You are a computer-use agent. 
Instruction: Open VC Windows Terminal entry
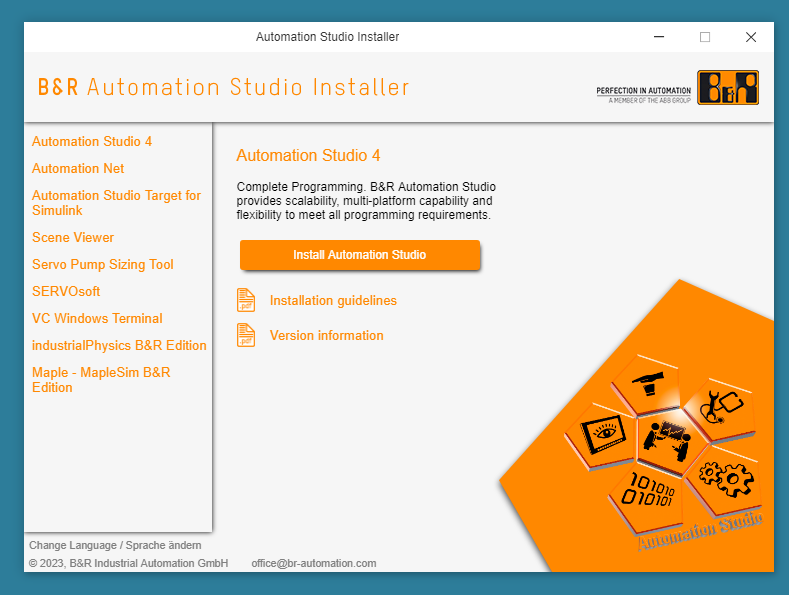click(97, 319)
